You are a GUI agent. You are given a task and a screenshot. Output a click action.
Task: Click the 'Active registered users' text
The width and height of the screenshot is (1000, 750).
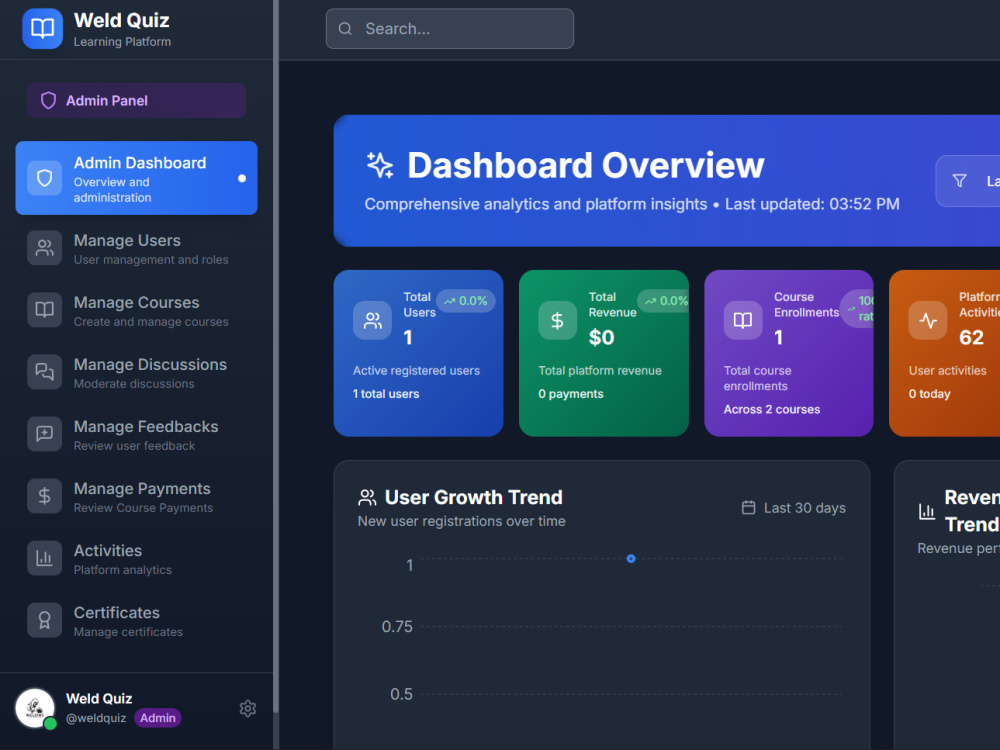click(416, 371)
